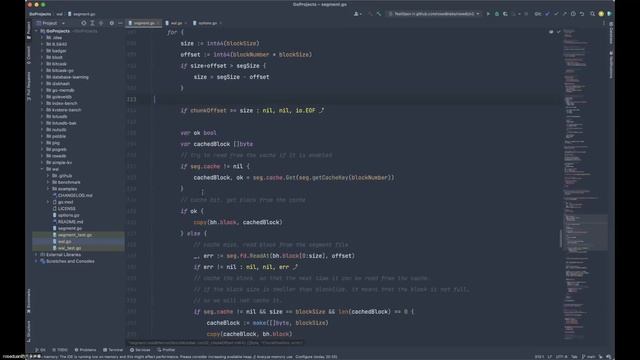Open the Project view selector dropdown
640x360 pixels.
click(51, 23)
